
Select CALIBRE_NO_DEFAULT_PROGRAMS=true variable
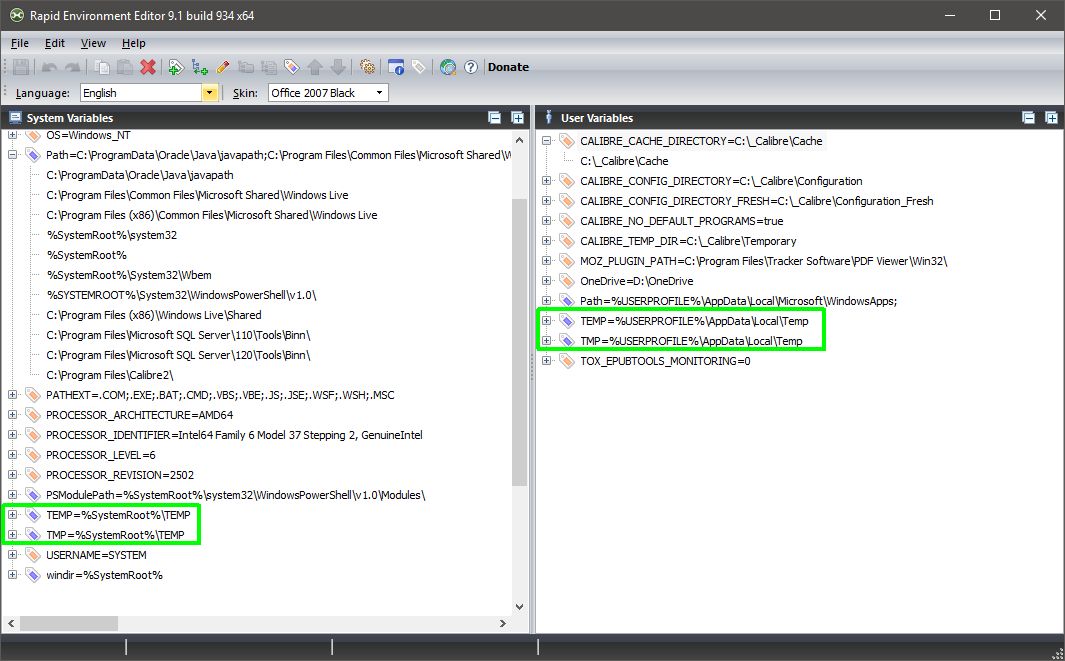681,221
